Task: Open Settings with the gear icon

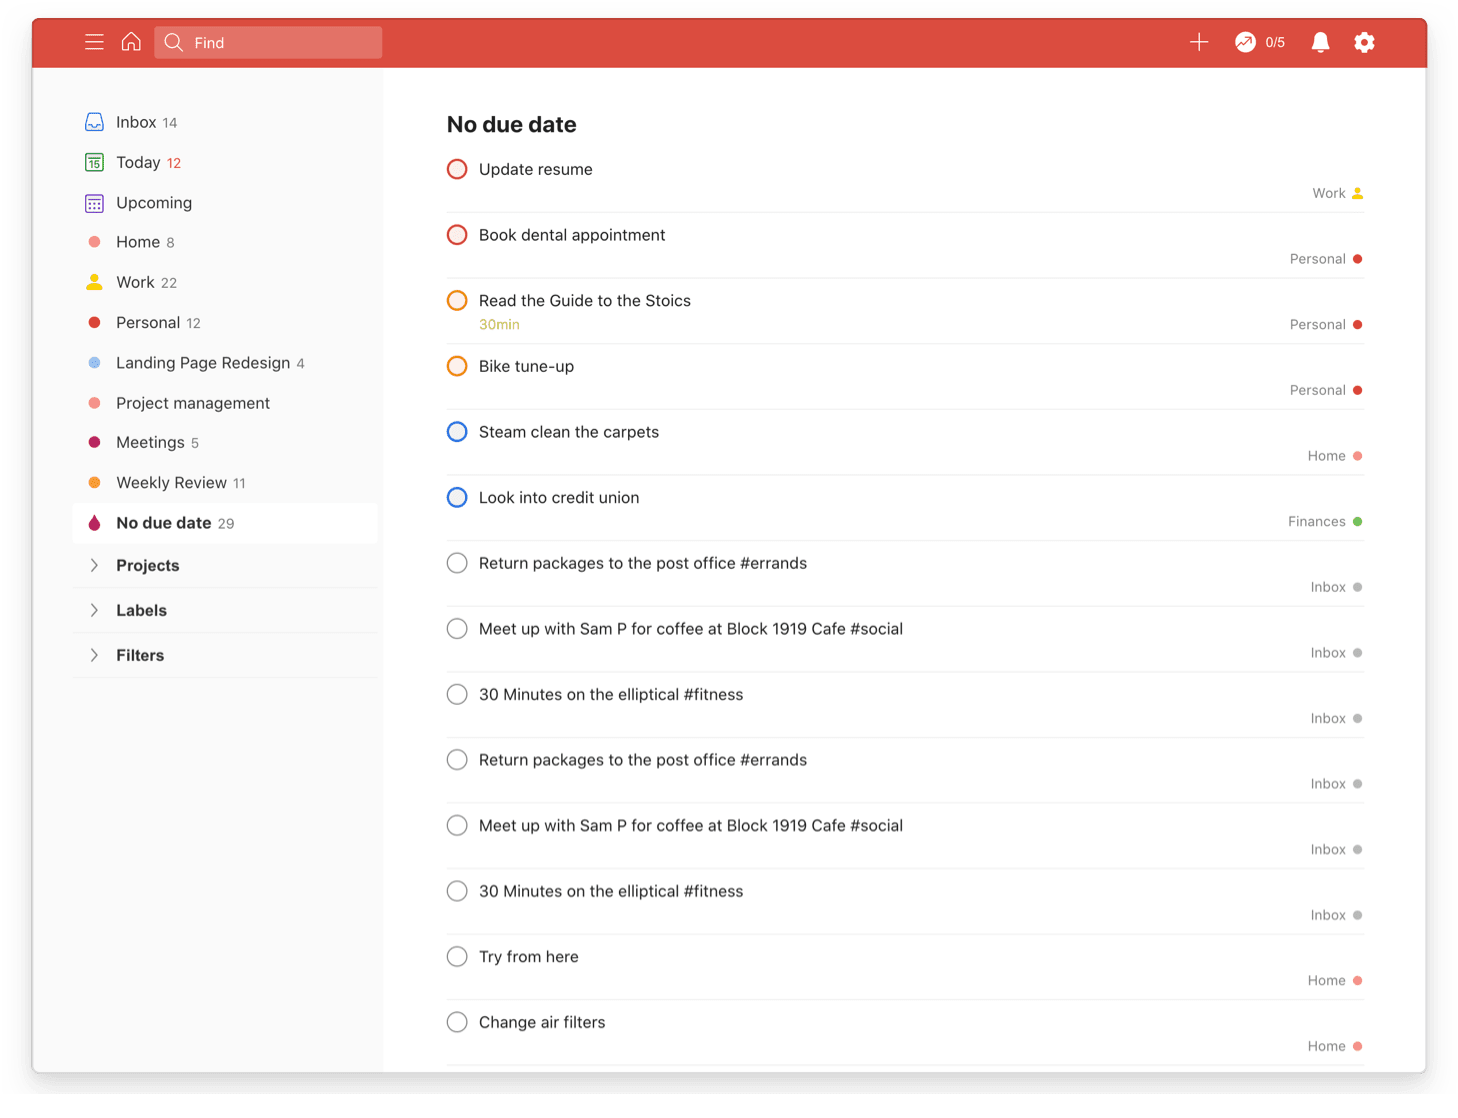Action: tap(1364, 42)
